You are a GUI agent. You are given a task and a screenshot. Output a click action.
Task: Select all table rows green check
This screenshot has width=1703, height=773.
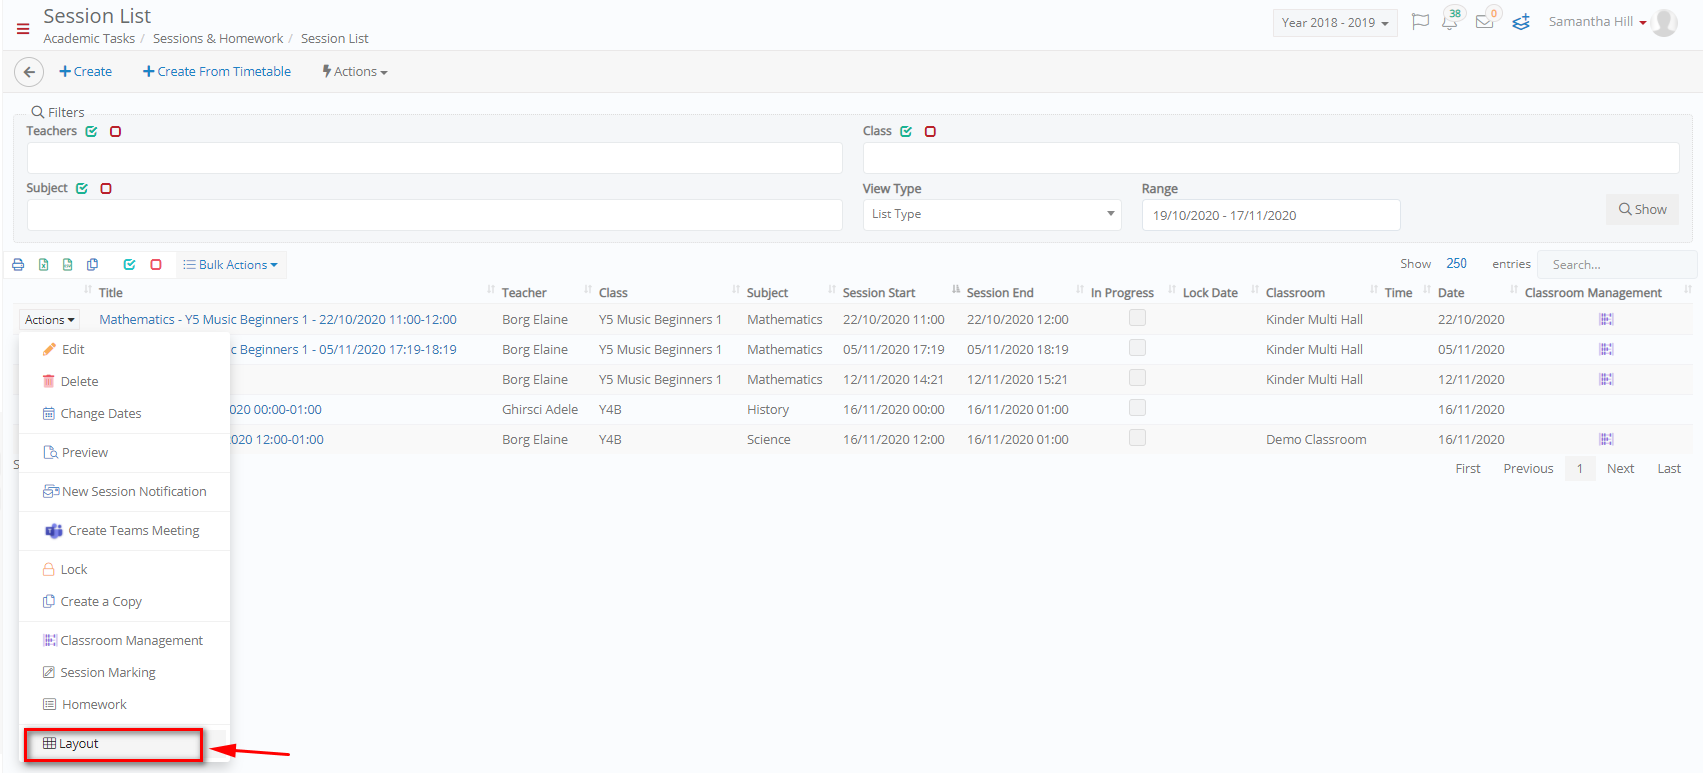pos(129,265)
